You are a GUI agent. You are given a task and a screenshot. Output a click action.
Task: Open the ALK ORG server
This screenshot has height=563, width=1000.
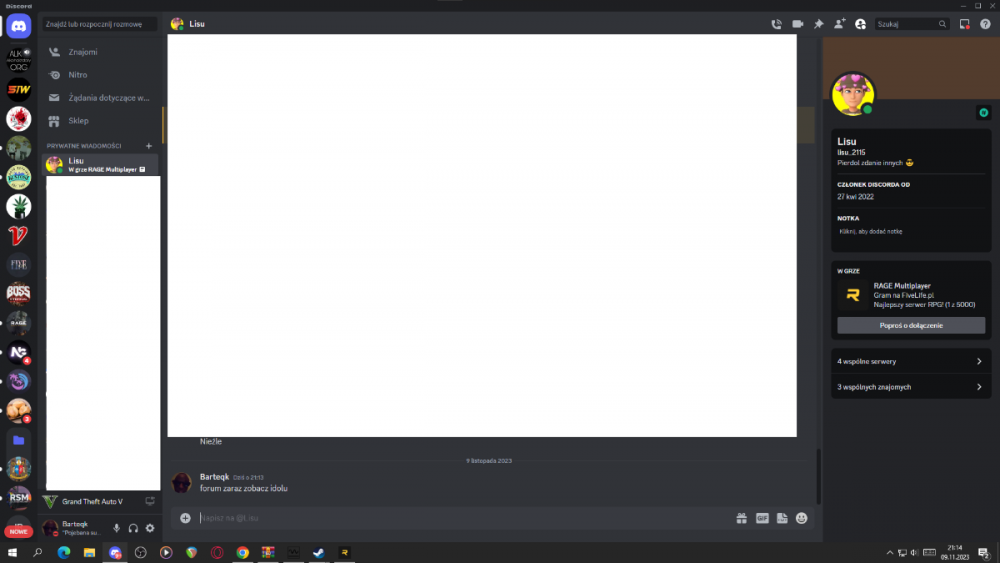pyautogui.click(x=18, y=60)
